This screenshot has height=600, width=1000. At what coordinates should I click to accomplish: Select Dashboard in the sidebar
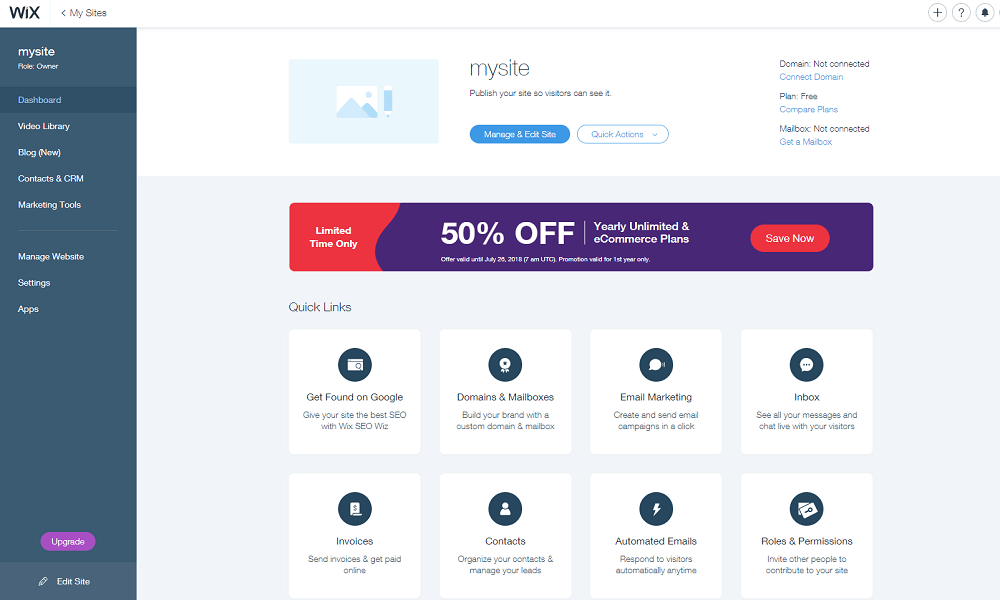pos(68,100)
